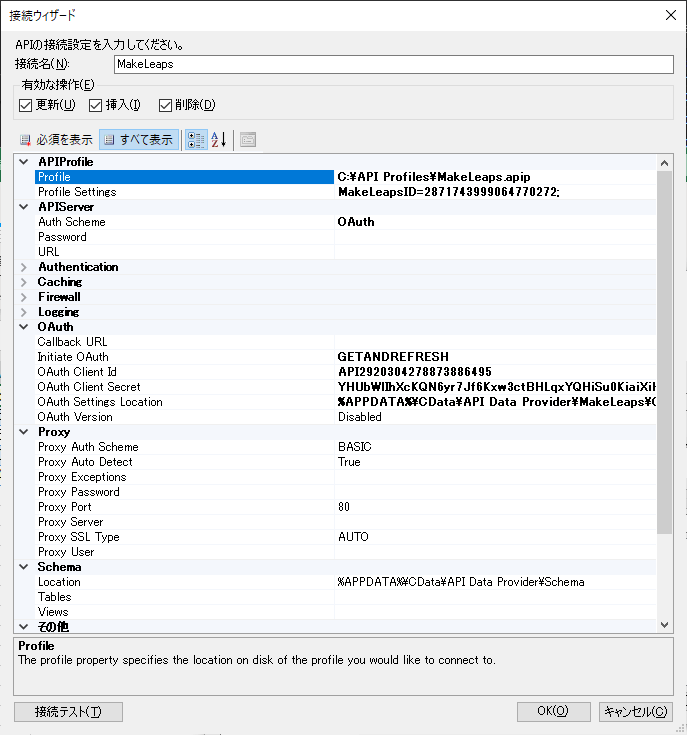Confirm with the OK(O) button
The image size is (687, 735).
click(x=553, y=712)
